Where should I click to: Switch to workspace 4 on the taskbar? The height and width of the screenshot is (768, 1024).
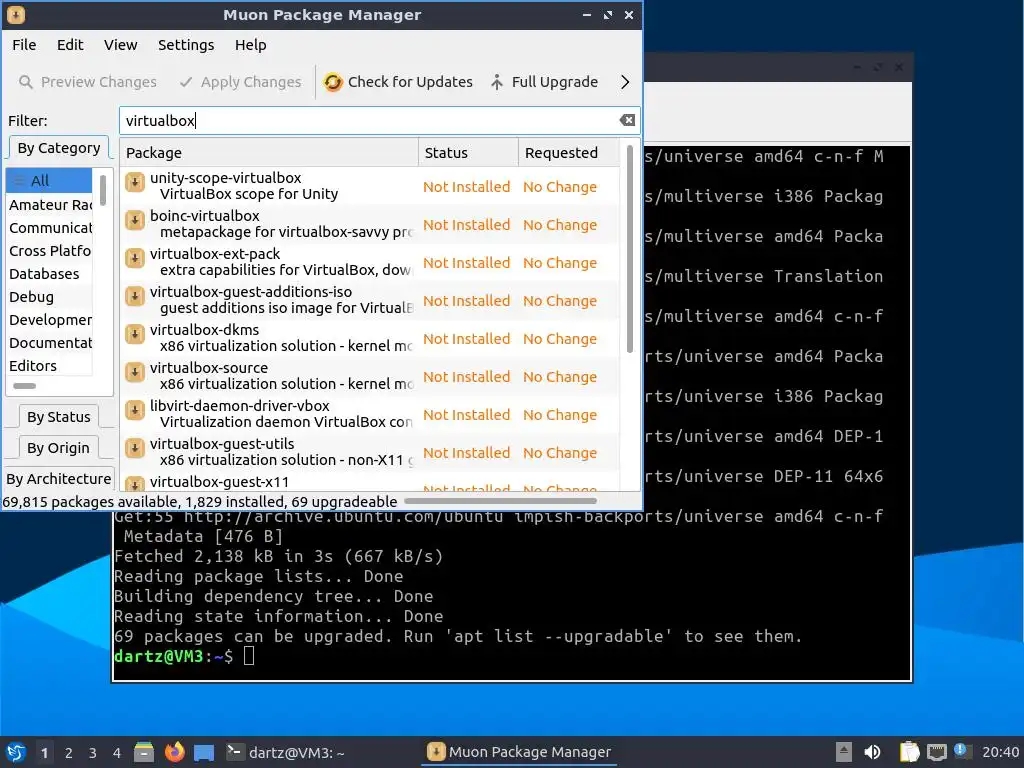(x=117, y=753)
